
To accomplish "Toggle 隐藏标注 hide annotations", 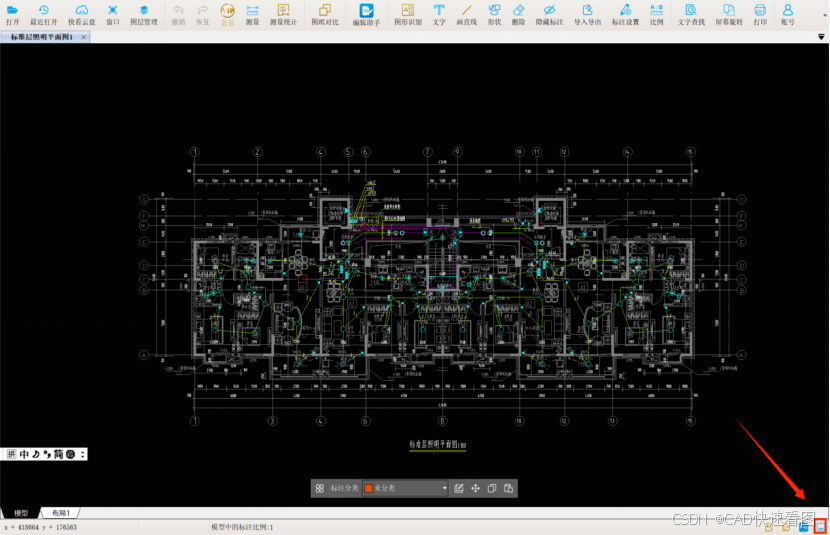I will coord(549,14).
